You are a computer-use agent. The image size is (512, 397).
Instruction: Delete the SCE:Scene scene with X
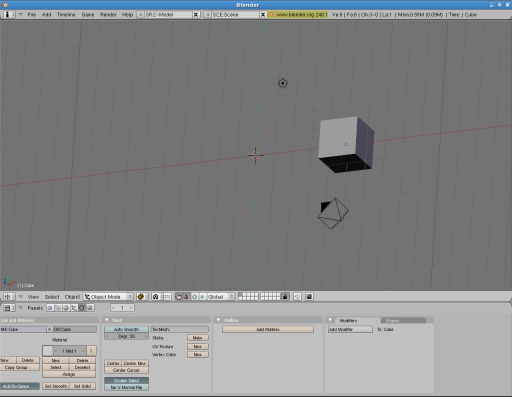(x=263, y=15)
